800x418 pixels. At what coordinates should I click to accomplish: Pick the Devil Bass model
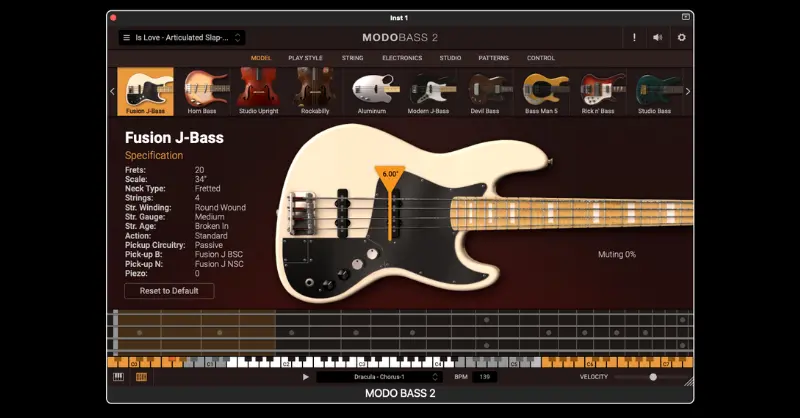(x=485, y=91)
